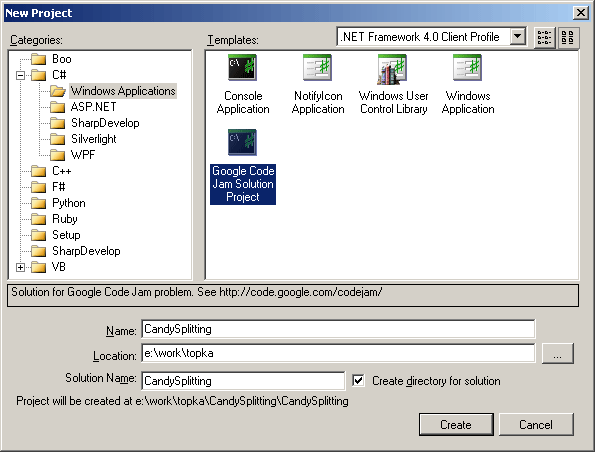
Task: Click the Python folder icon
Action: (x=39, y=203)
